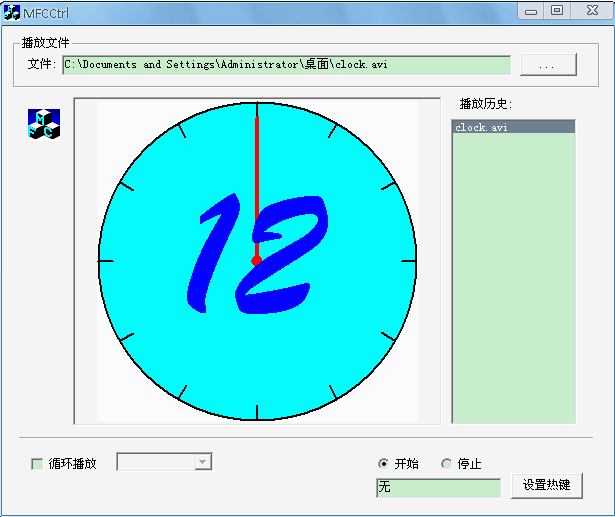This screenshot has height=517, width=615.
Task: Maximize the MFCCtrl window
Action: point(557,11)
